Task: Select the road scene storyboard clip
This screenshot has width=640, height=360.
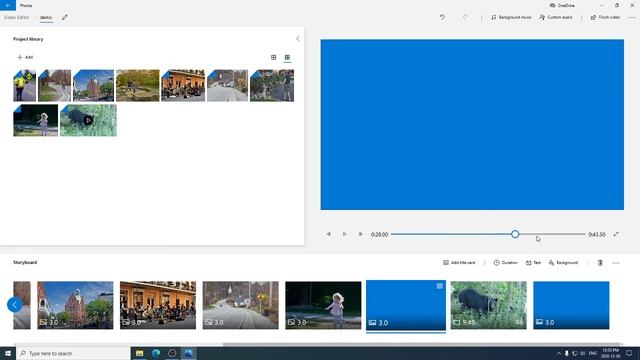Action: tap(240, 305)
